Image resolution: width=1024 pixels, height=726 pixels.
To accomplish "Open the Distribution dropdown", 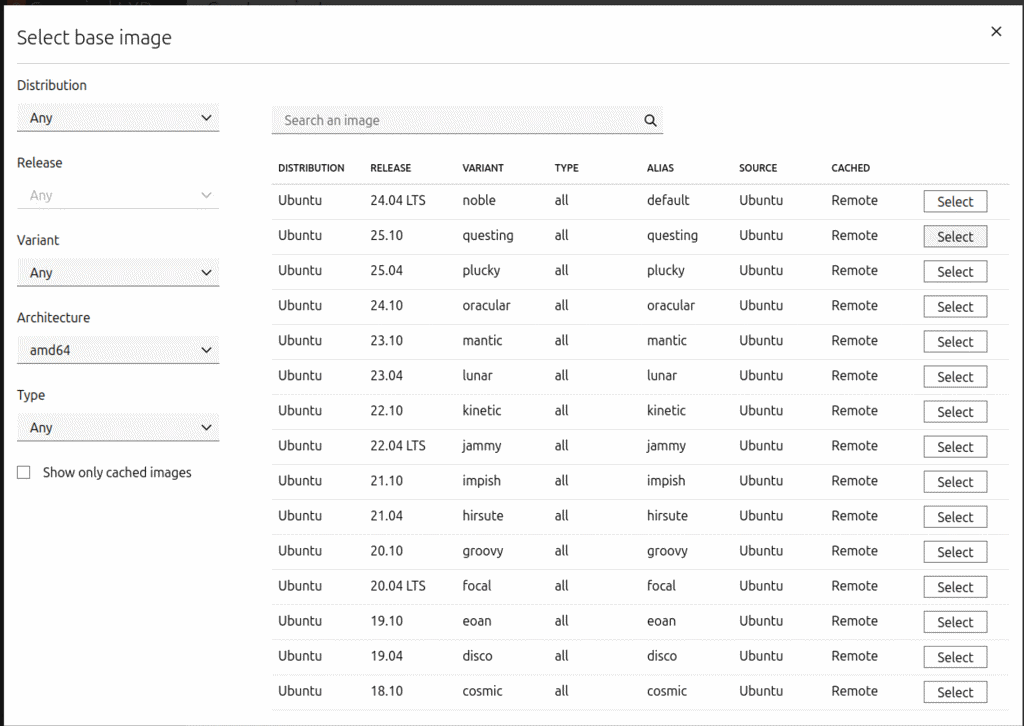I will click(x=118, y=118).
